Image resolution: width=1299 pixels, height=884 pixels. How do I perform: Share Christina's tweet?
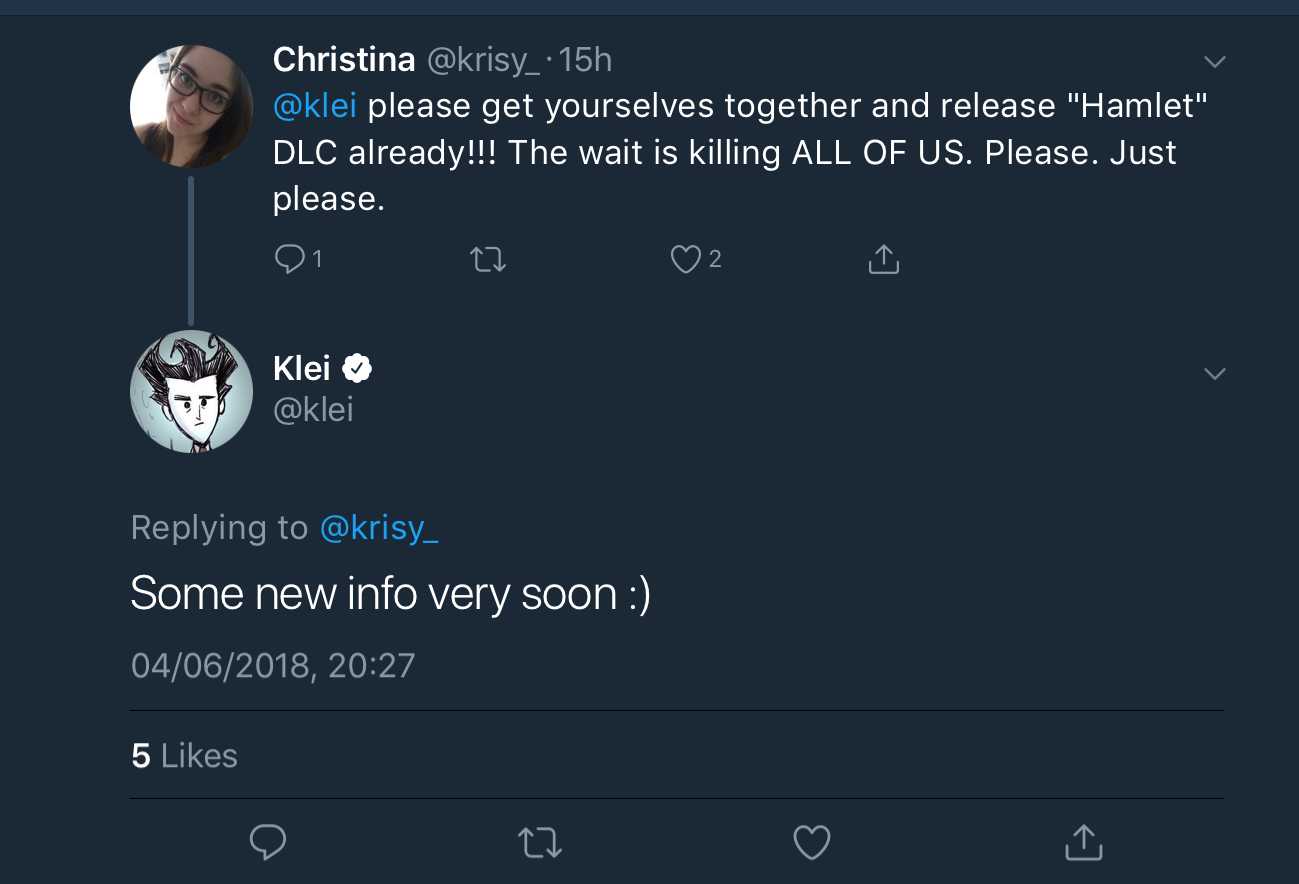pyautogui.click(x=883, y=260)
